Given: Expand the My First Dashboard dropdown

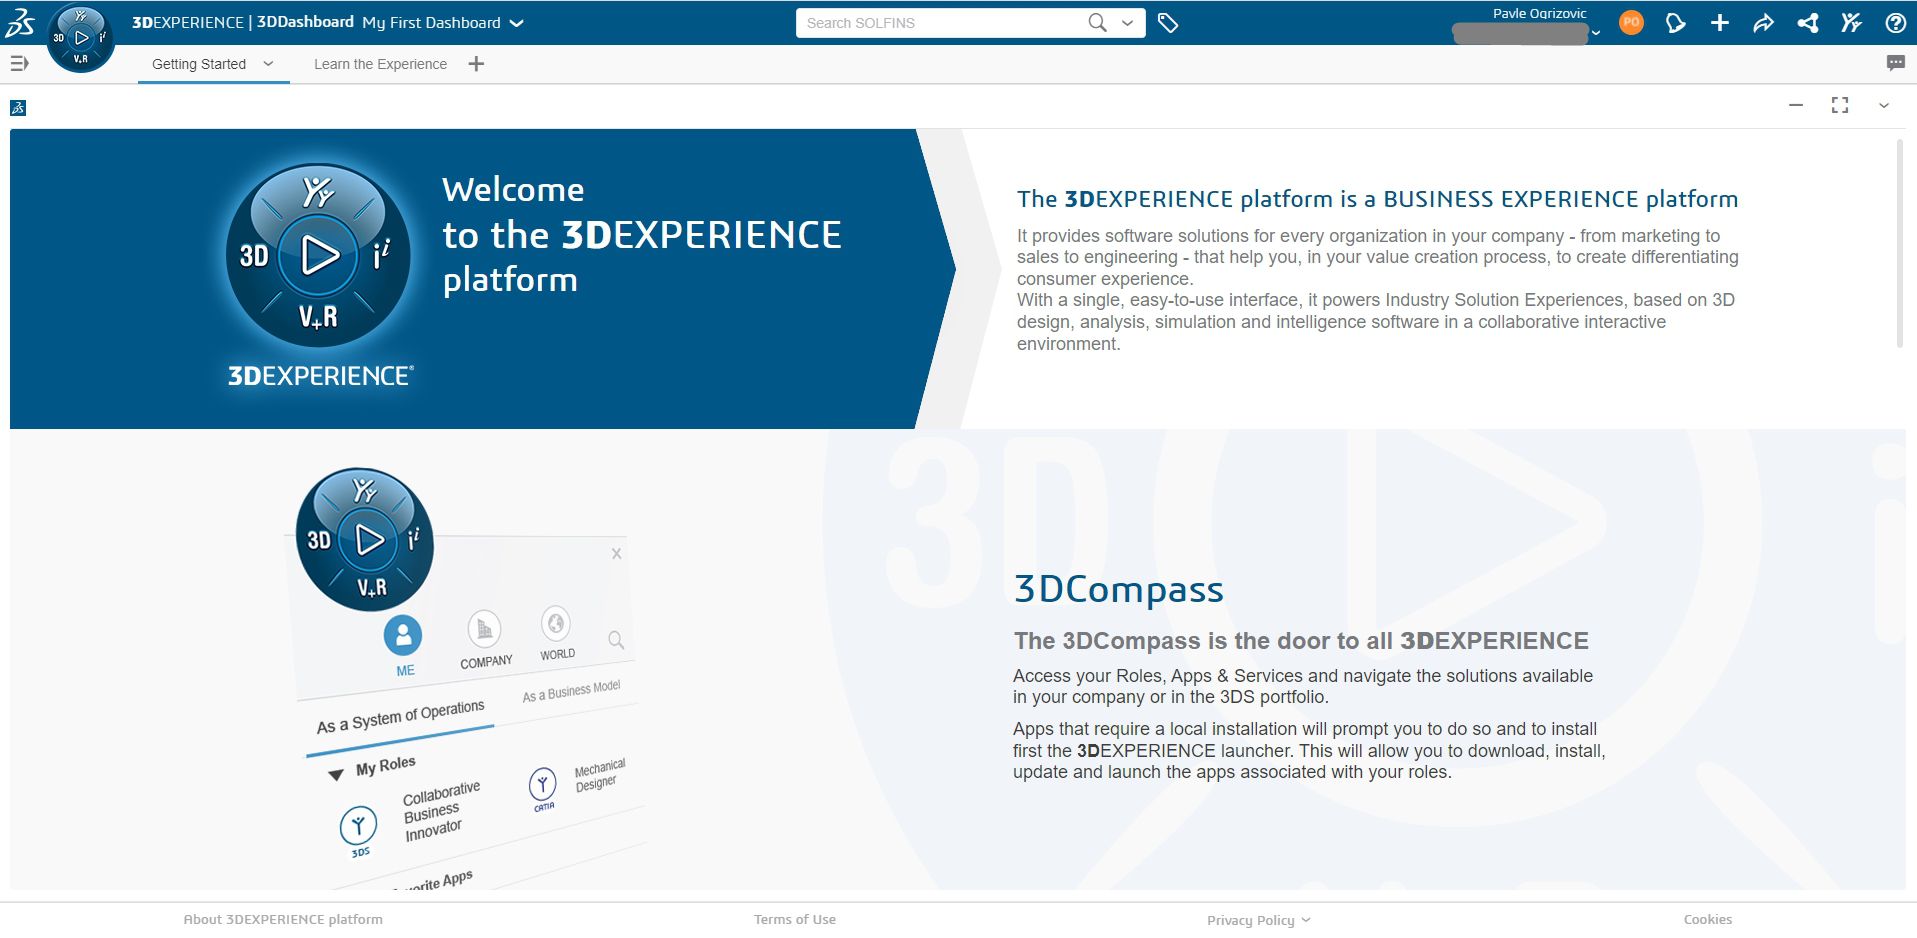Looking at the screenshot, I should [516, 22].
